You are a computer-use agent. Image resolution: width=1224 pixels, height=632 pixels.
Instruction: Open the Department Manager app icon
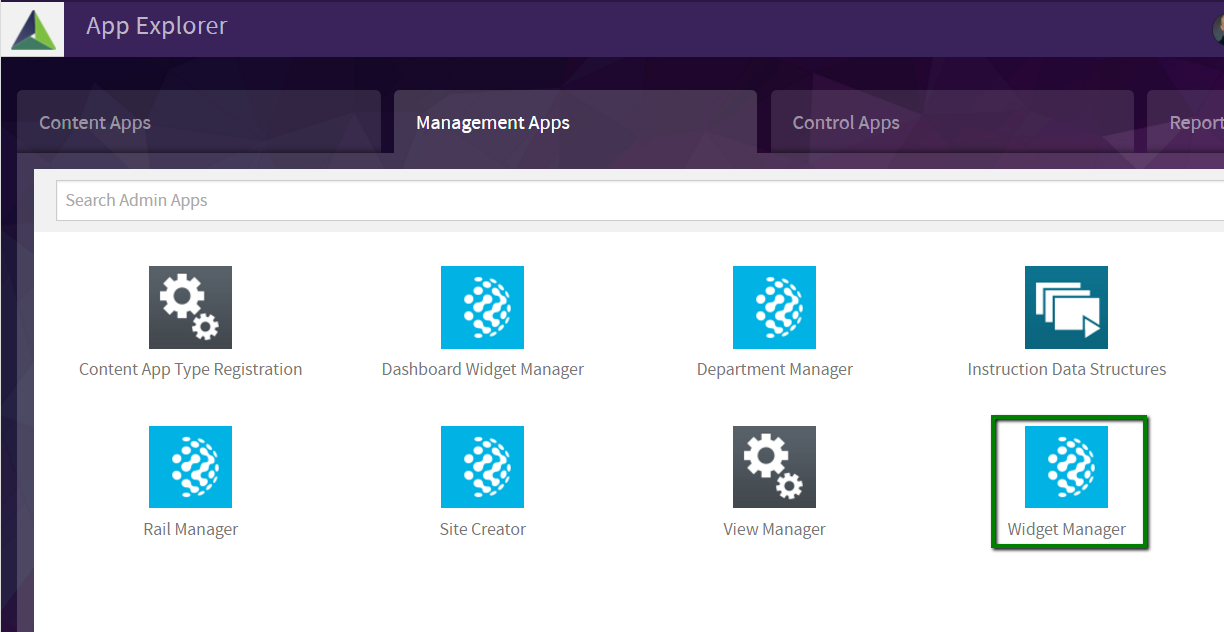tap(774, 307)
